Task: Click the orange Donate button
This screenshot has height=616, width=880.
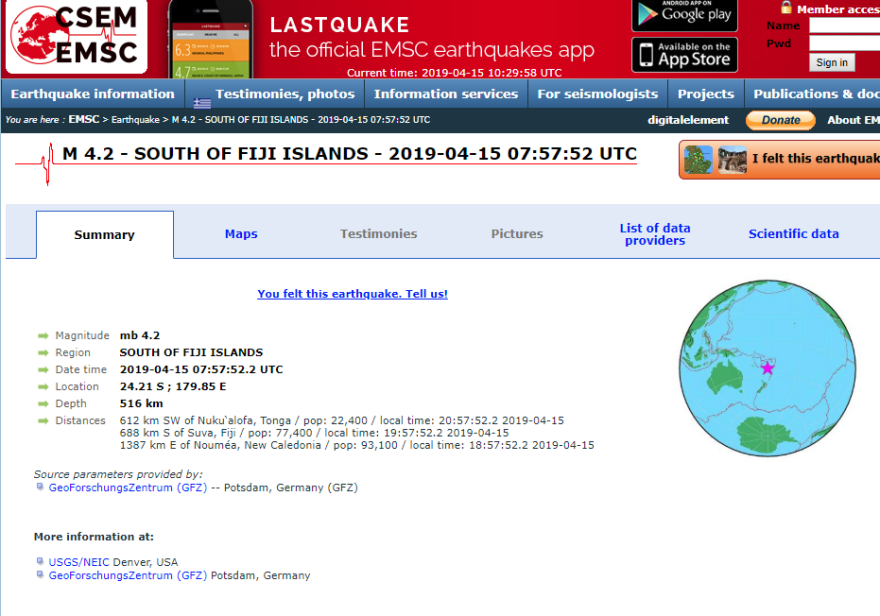Action: [781, 120]
